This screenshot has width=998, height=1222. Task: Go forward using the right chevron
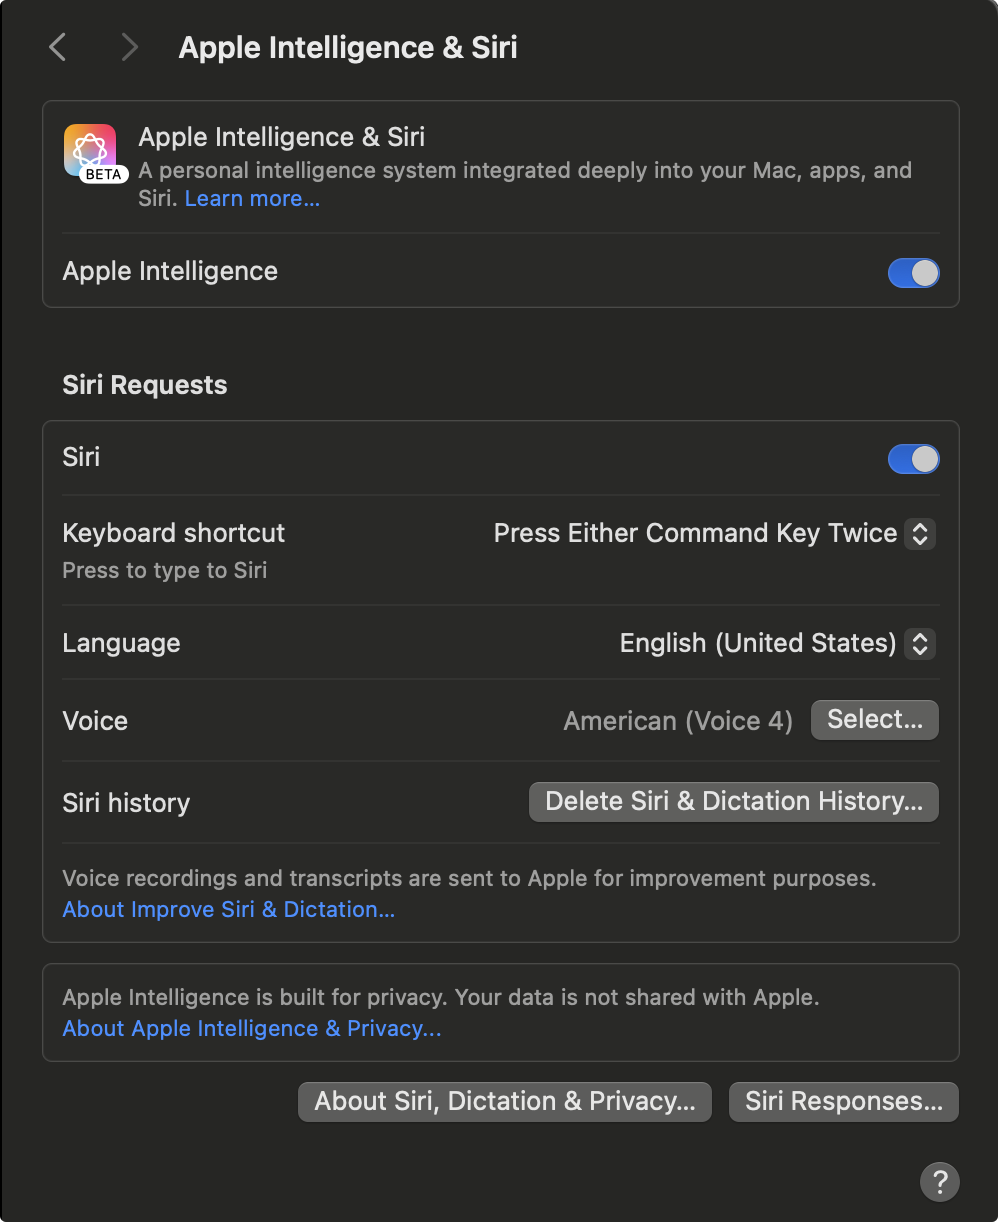point(129,47)
